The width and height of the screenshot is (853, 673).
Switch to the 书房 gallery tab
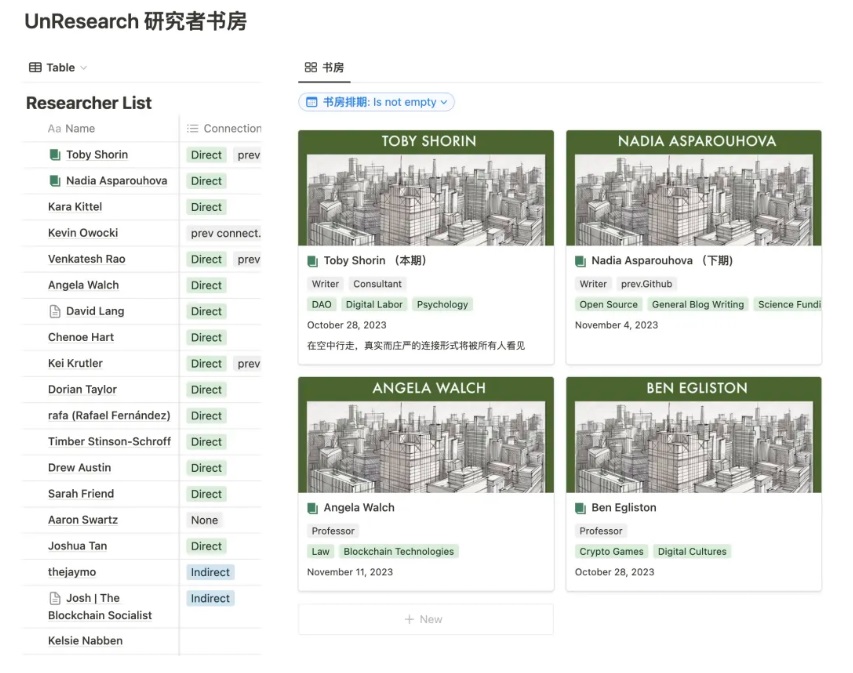324,68
